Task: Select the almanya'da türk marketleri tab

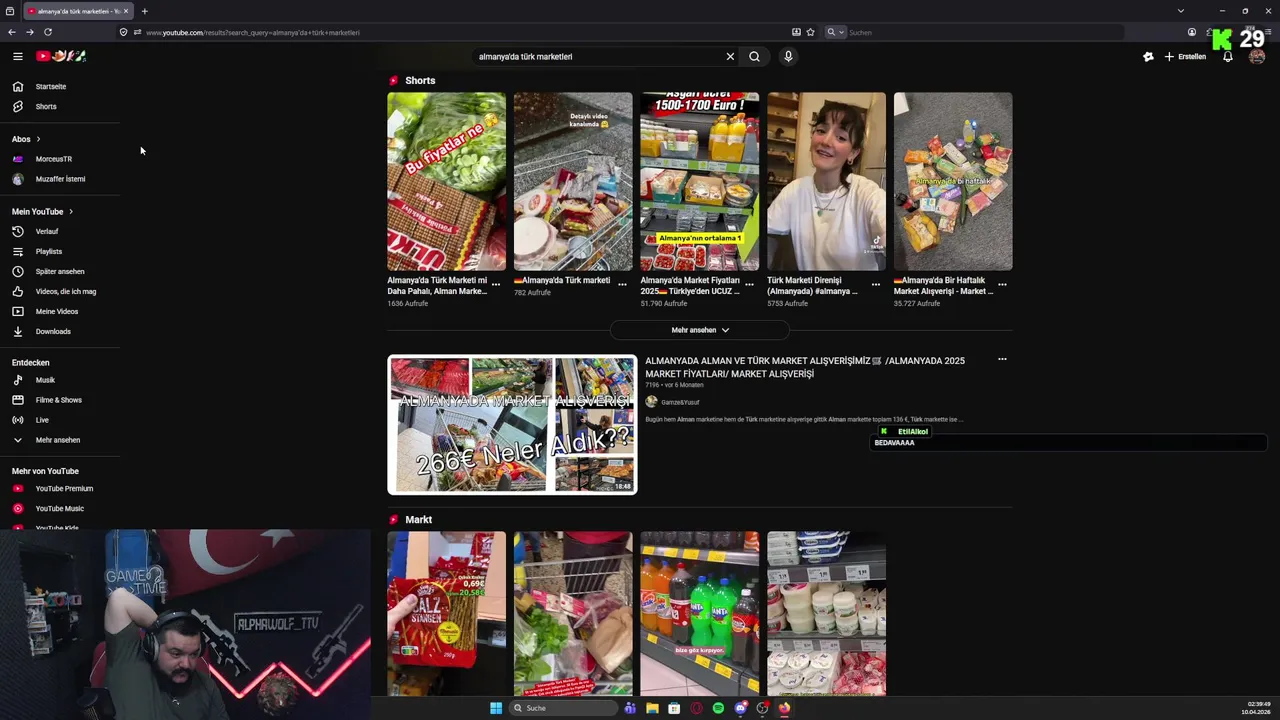Action: tap(78, 11)
